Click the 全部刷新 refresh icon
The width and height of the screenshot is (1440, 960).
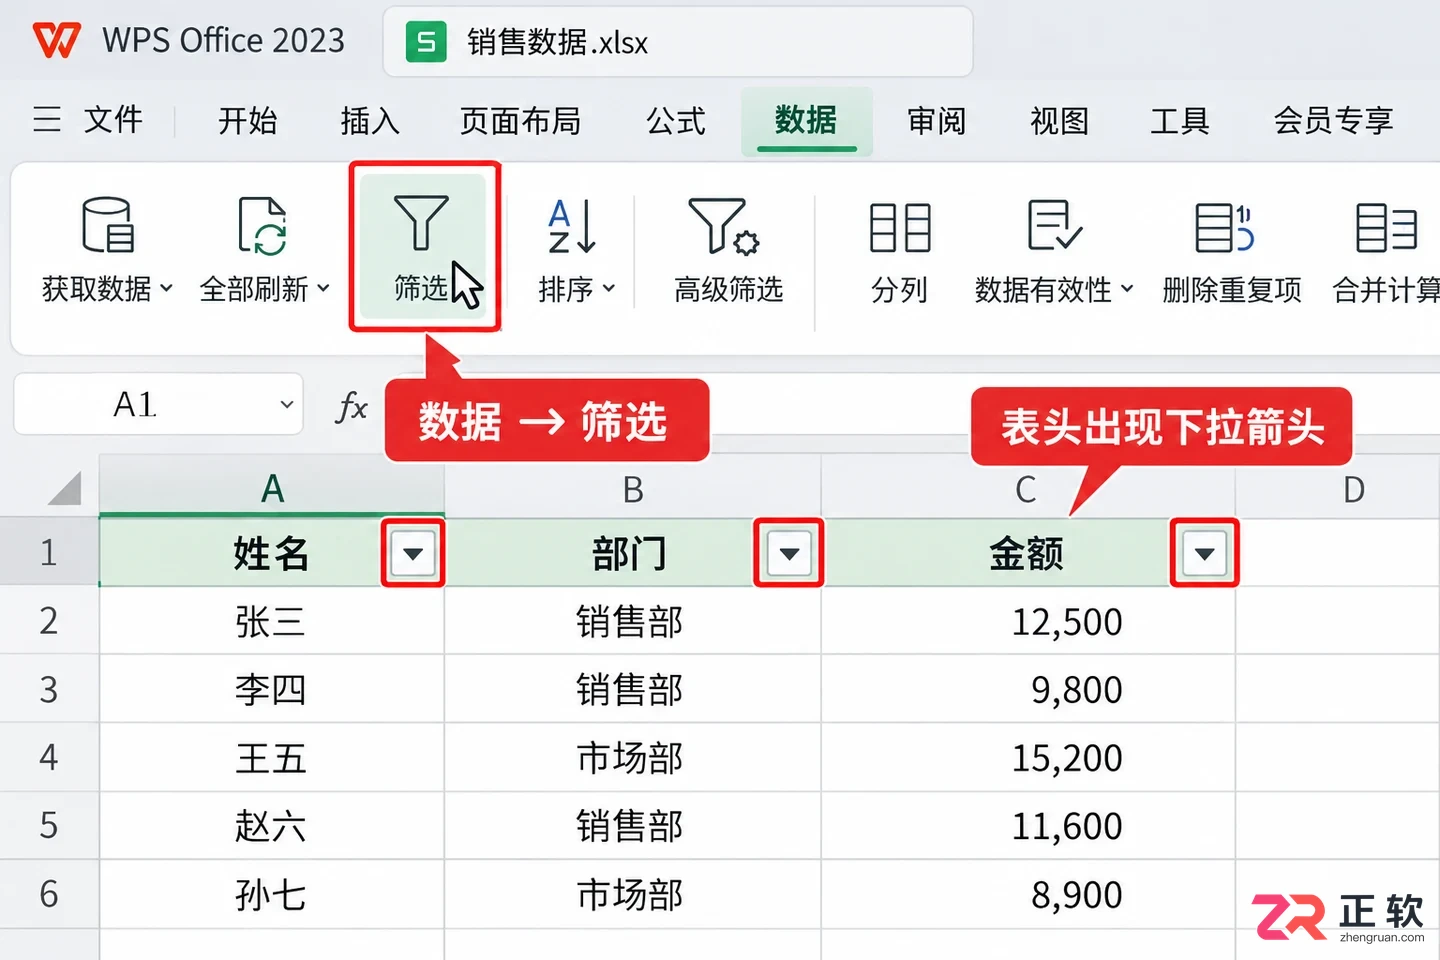click(263, 225)
